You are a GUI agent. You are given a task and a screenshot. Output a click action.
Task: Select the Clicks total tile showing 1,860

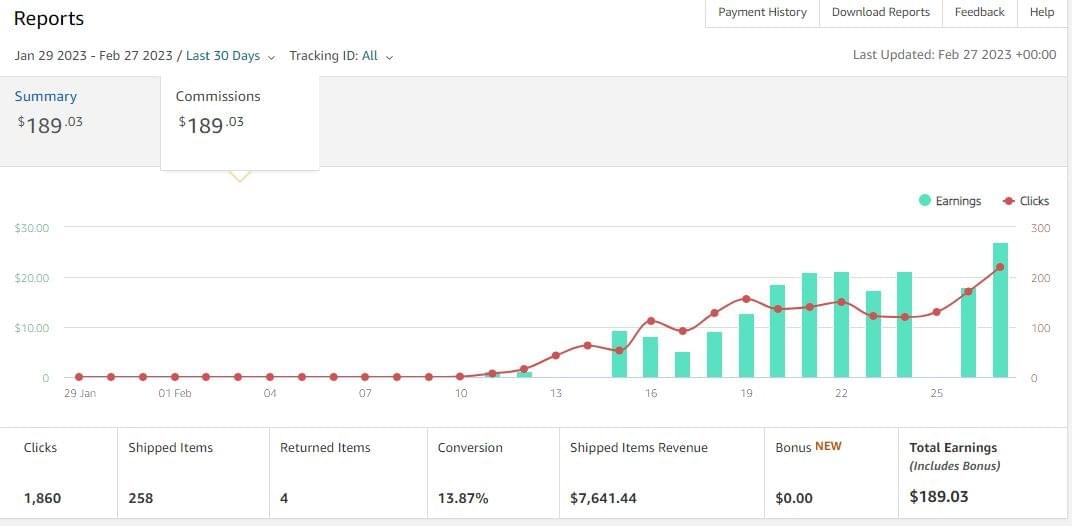click(x=57, y=473)
